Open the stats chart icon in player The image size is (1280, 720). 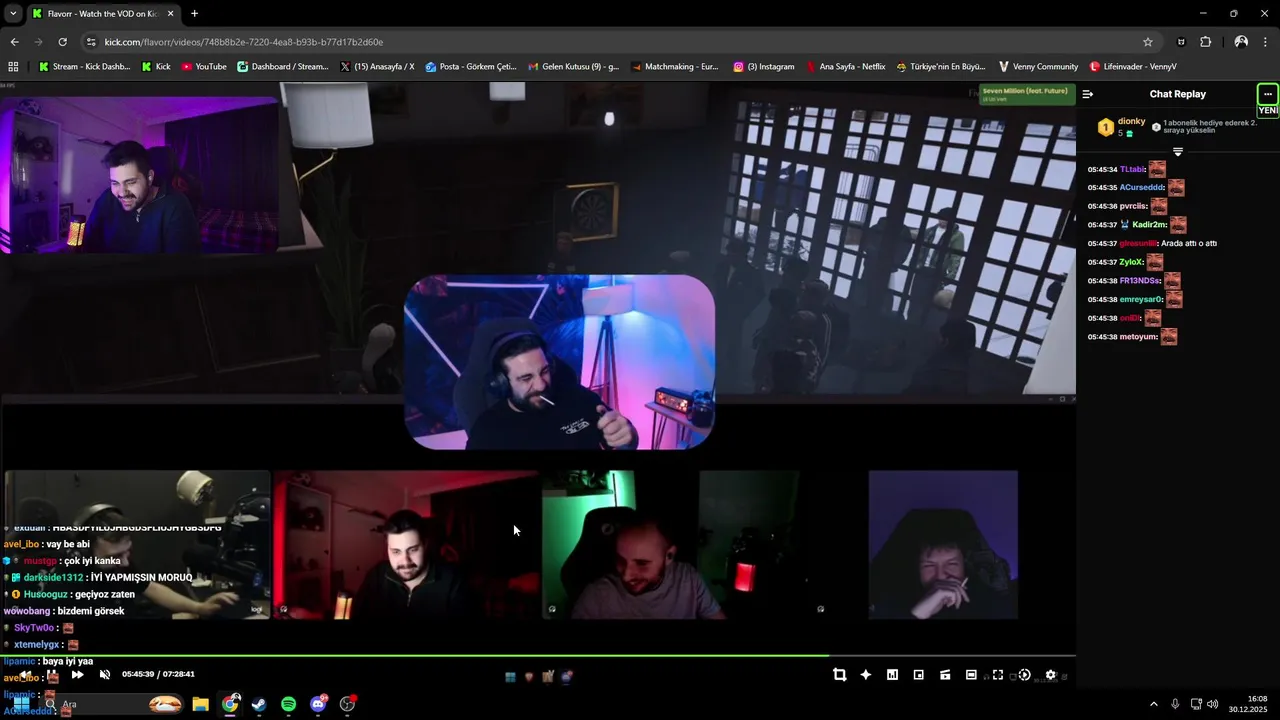[892, 675]
